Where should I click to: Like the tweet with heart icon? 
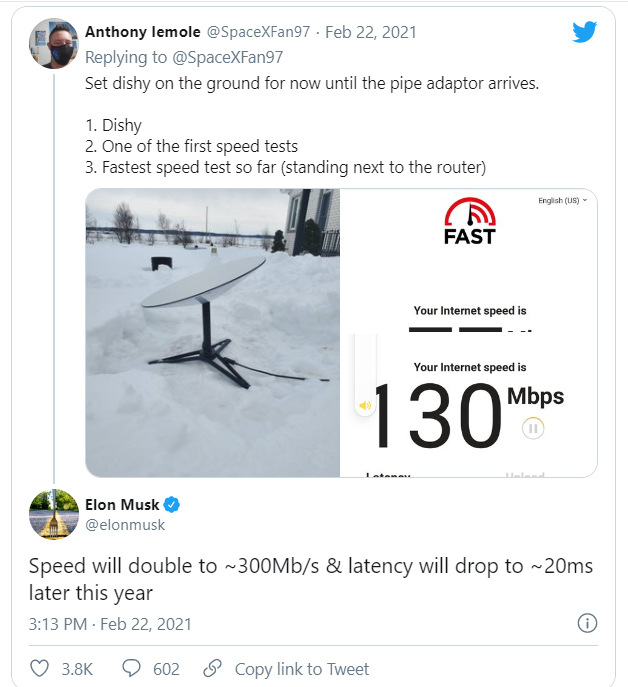[40, 668]
